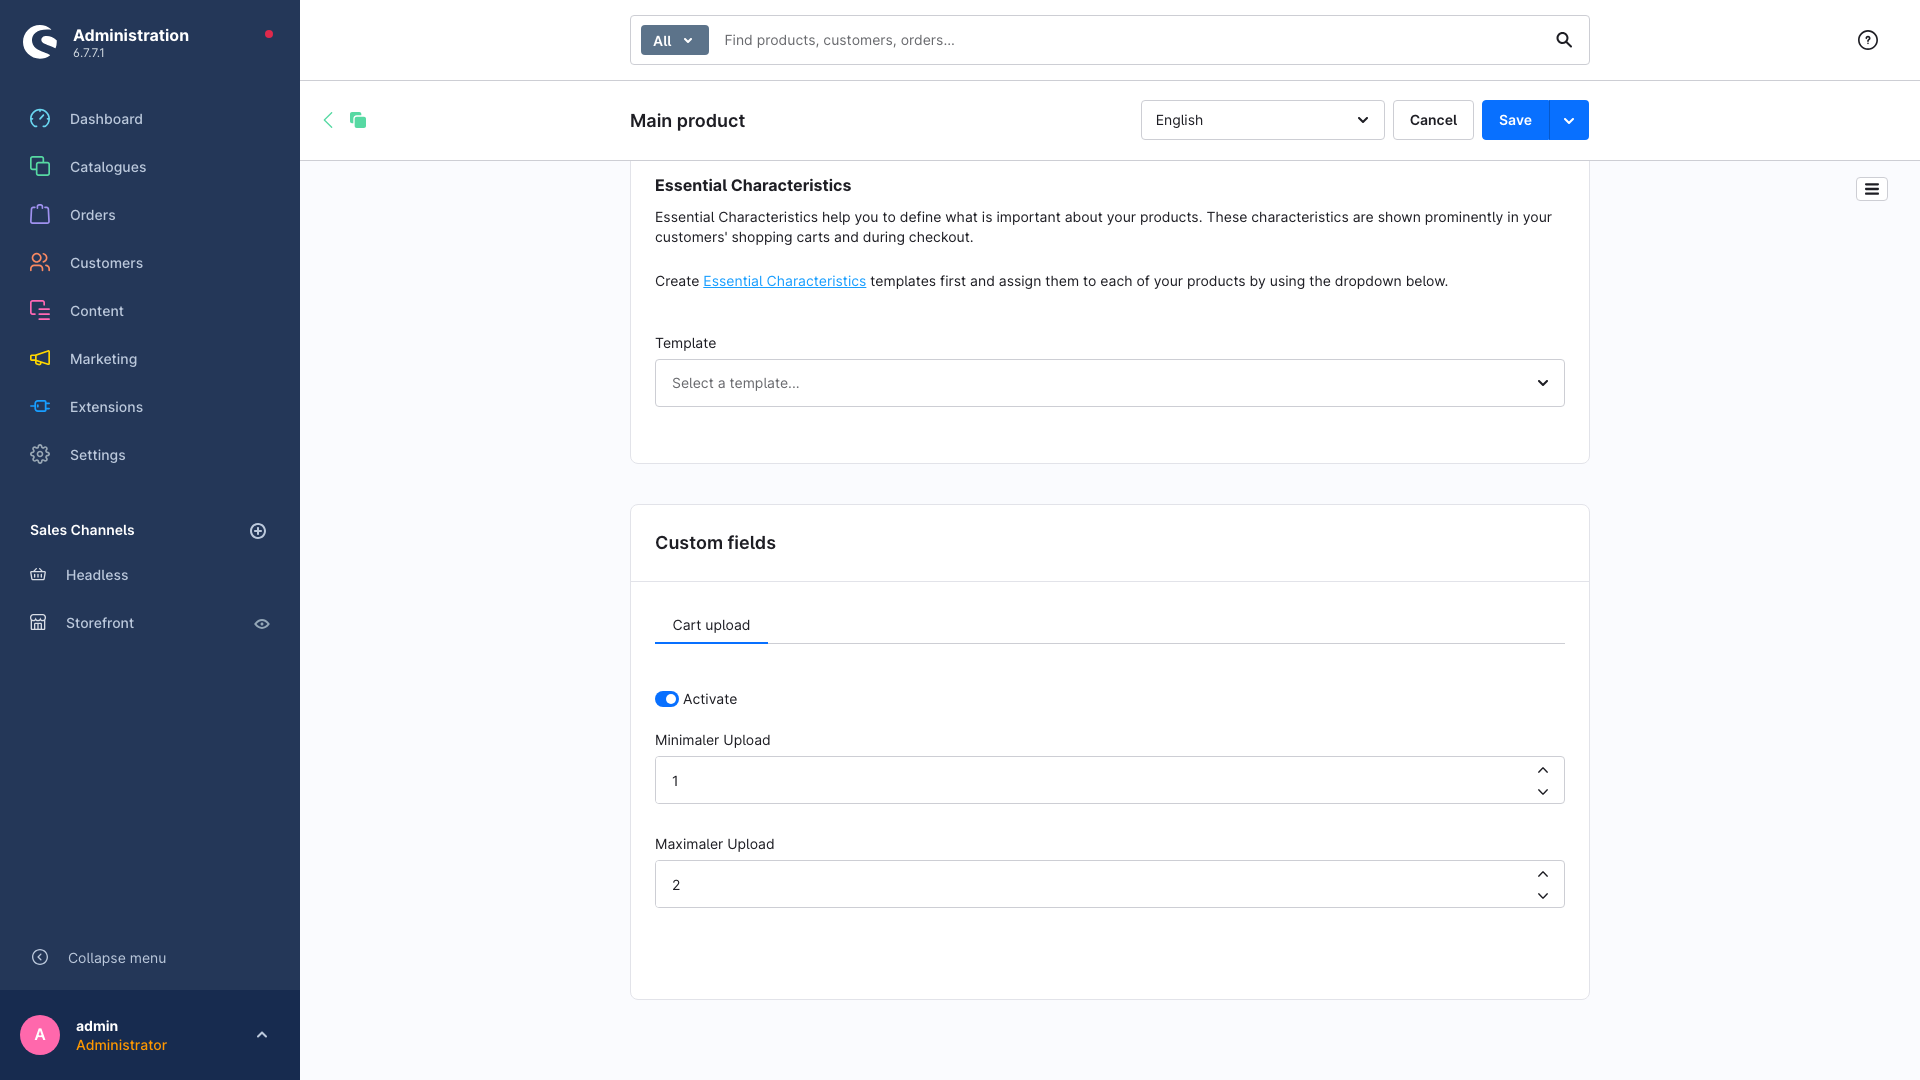Click the search magnifier icon
This screenshot has height=1080, width=1920.
tap(1564, 40)
